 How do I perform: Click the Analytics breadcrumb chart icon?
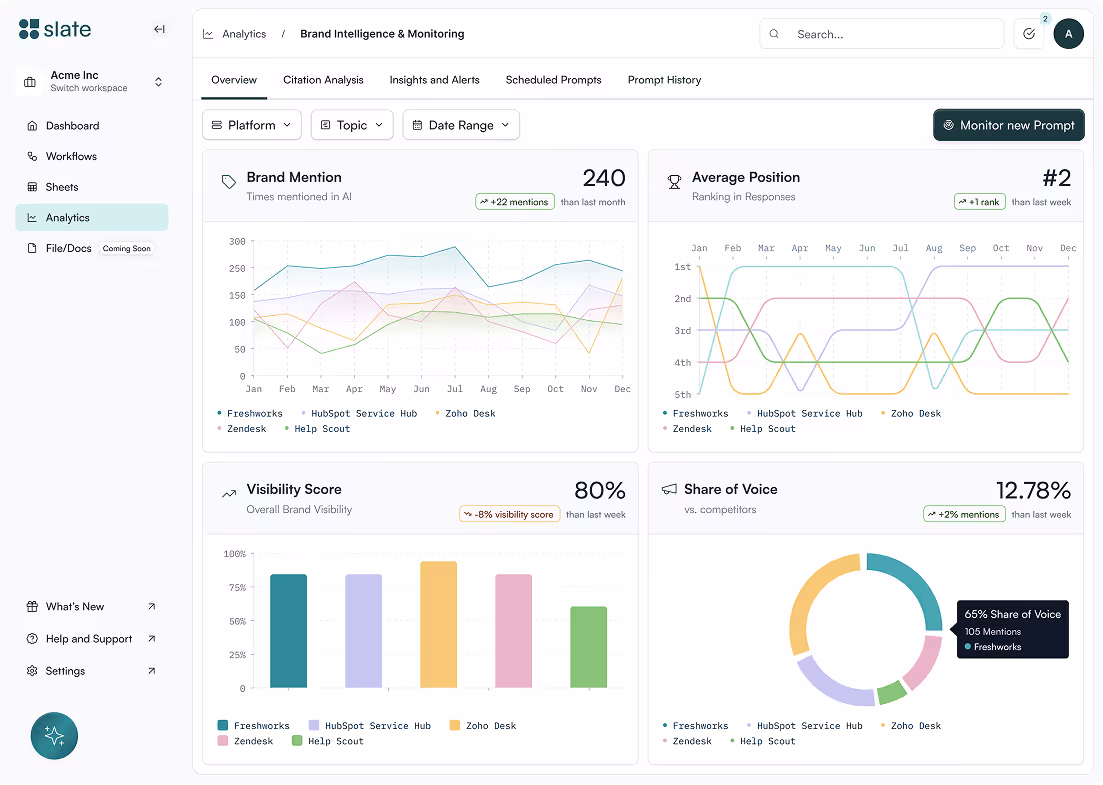tap(208, 34)
